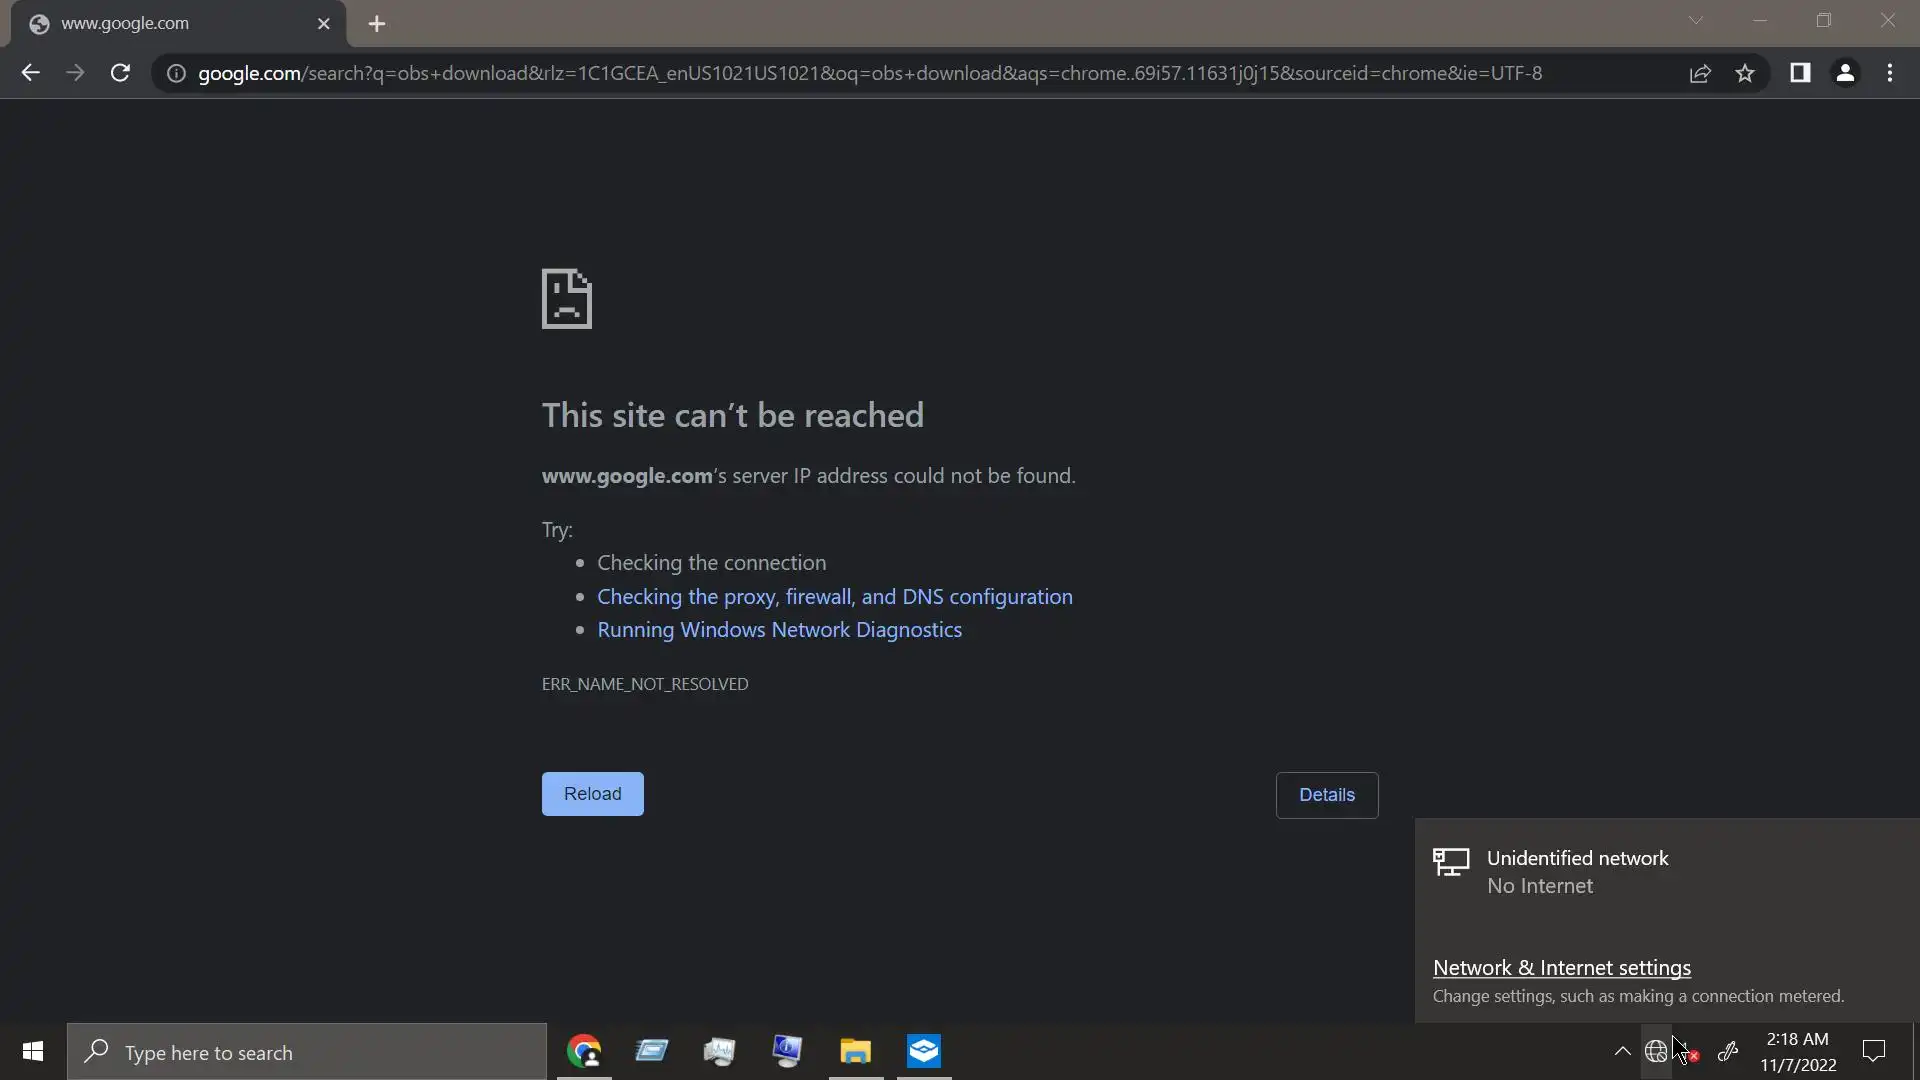Click the browser back arrow
Image resolution: width=1920 pixels, height=1080 pixels.
[x=30, y=73]
